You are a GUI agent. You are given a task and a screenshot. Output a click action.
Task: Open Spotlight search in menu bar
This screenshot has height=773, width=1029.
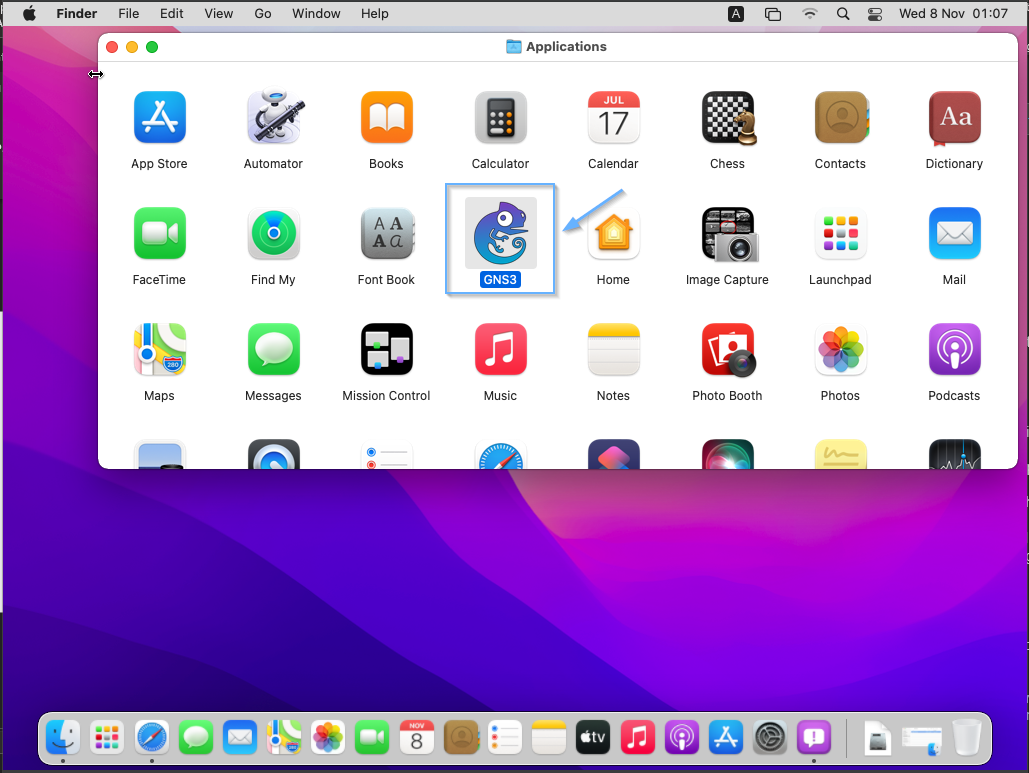(x=843, y=14)
